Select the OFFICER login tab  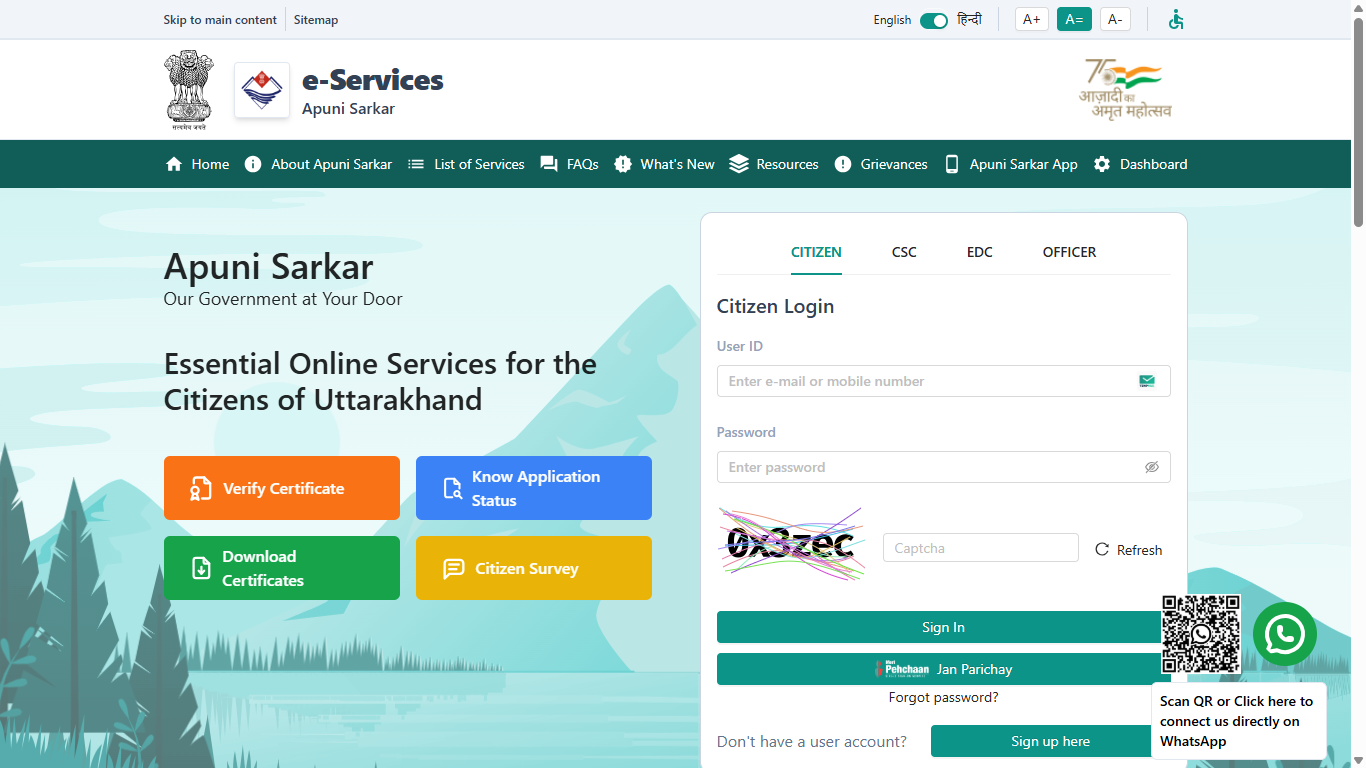tap(1069, 252)
